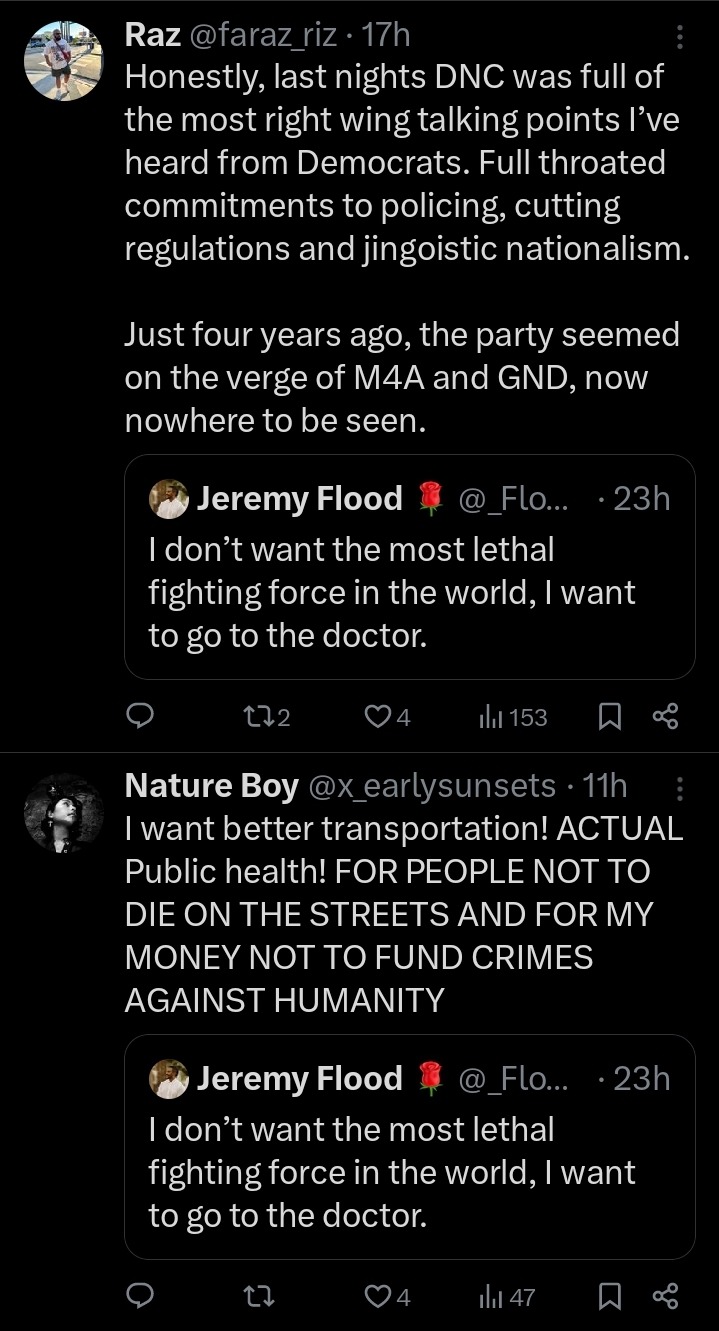Retweet Nature Boy's post
The width and height of the screenshot is (719, 1331).
pyautogui.click(x=256, y=1297)
